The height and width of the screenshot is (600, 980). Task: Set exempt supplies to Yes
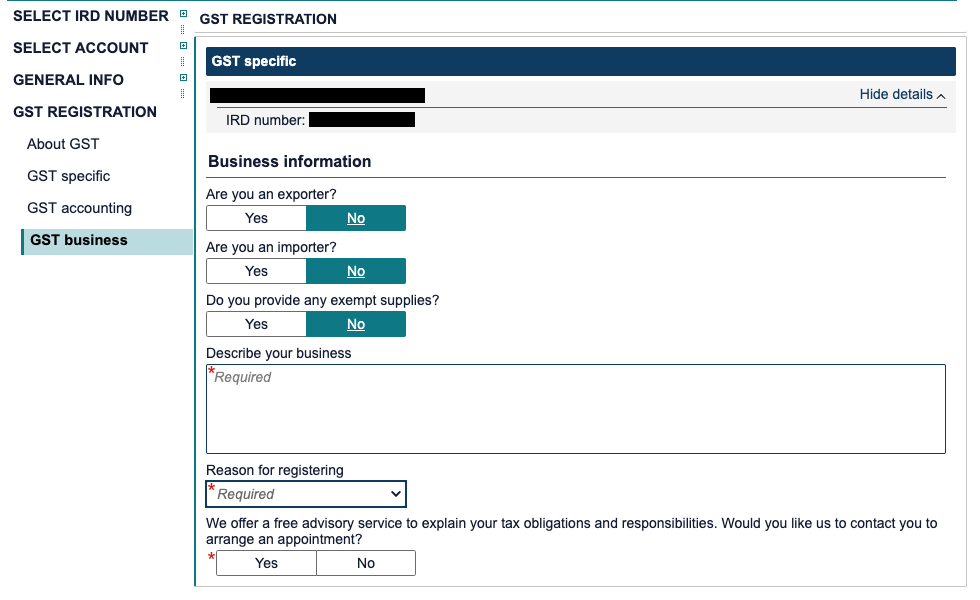[256, 324]
